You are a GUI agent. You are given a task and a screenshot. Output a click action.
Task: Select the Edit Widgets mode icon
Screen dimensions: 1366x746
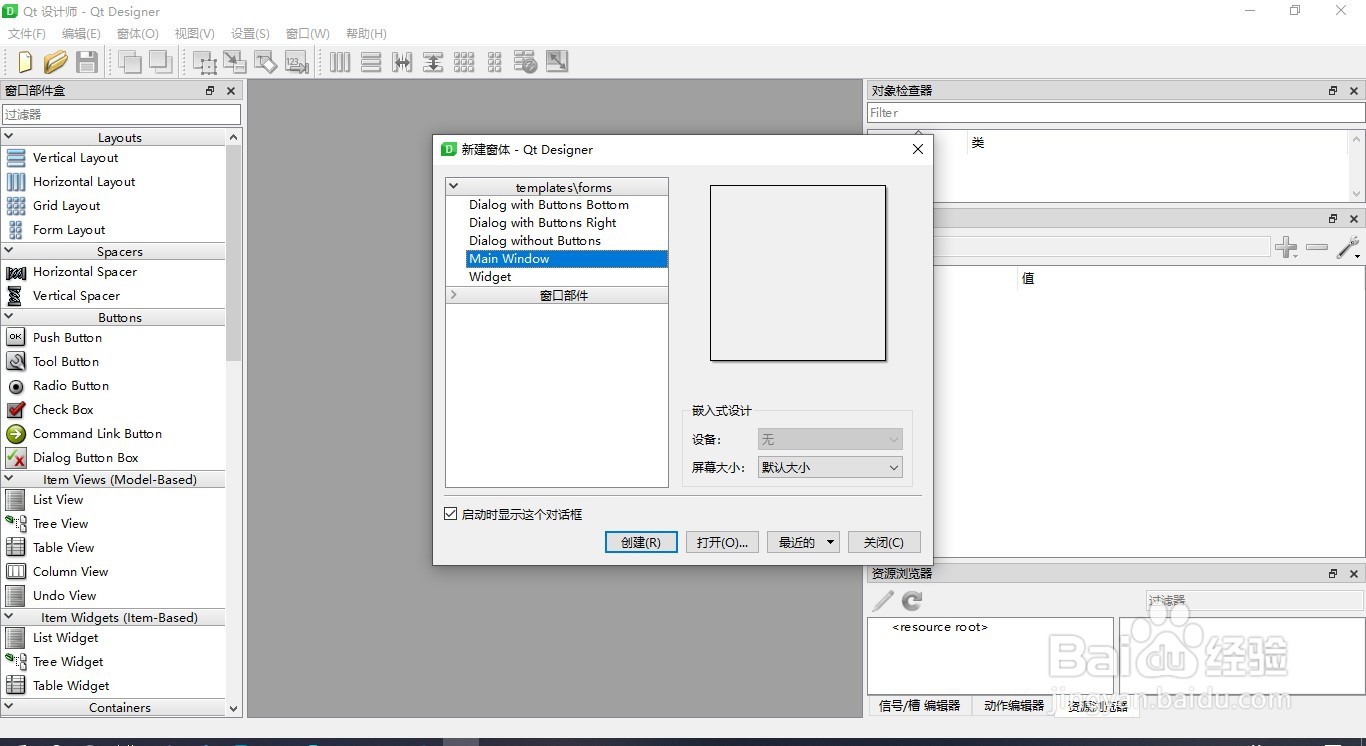click(x=205, y=62)
